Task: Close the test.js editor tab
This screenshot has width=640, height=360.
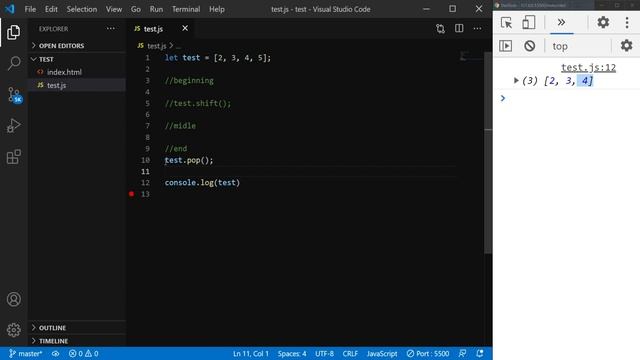Action: point(185,28)
